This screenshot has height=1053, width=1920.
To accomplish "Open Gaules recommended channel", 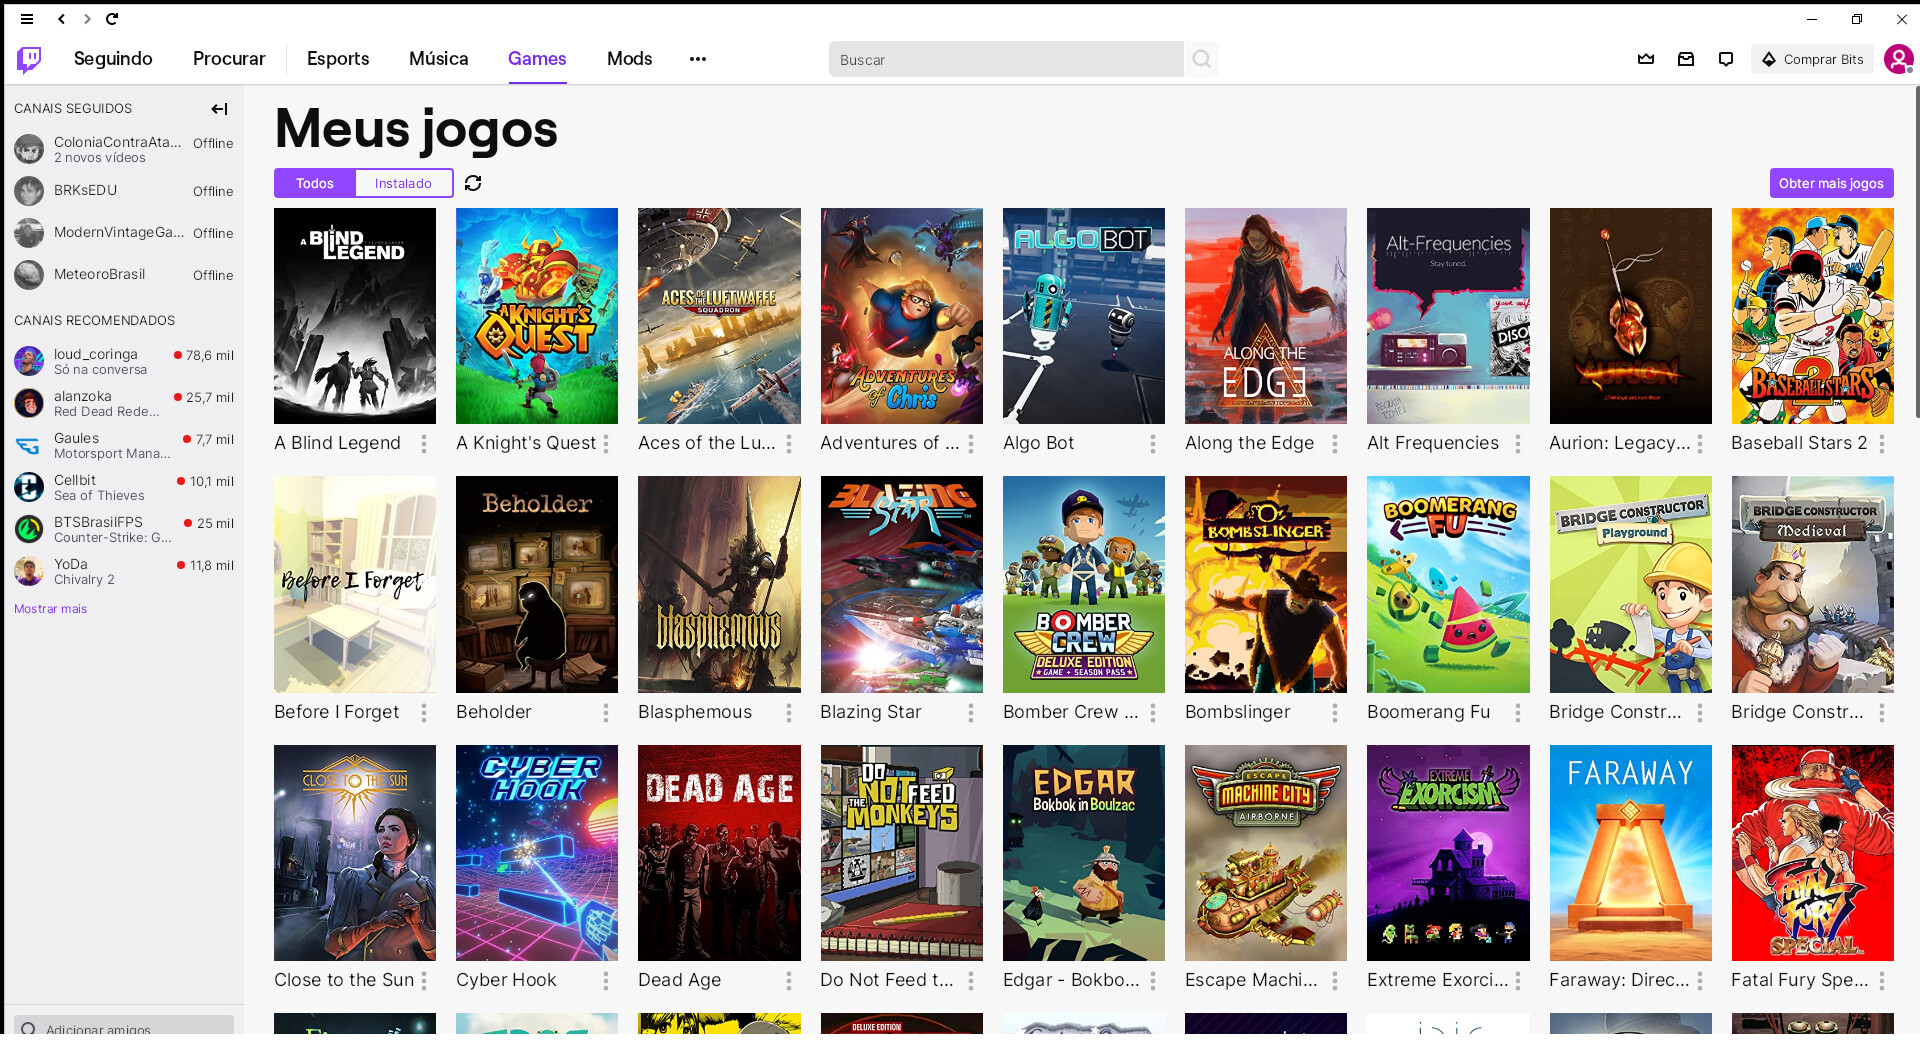I will pos(124,445).
